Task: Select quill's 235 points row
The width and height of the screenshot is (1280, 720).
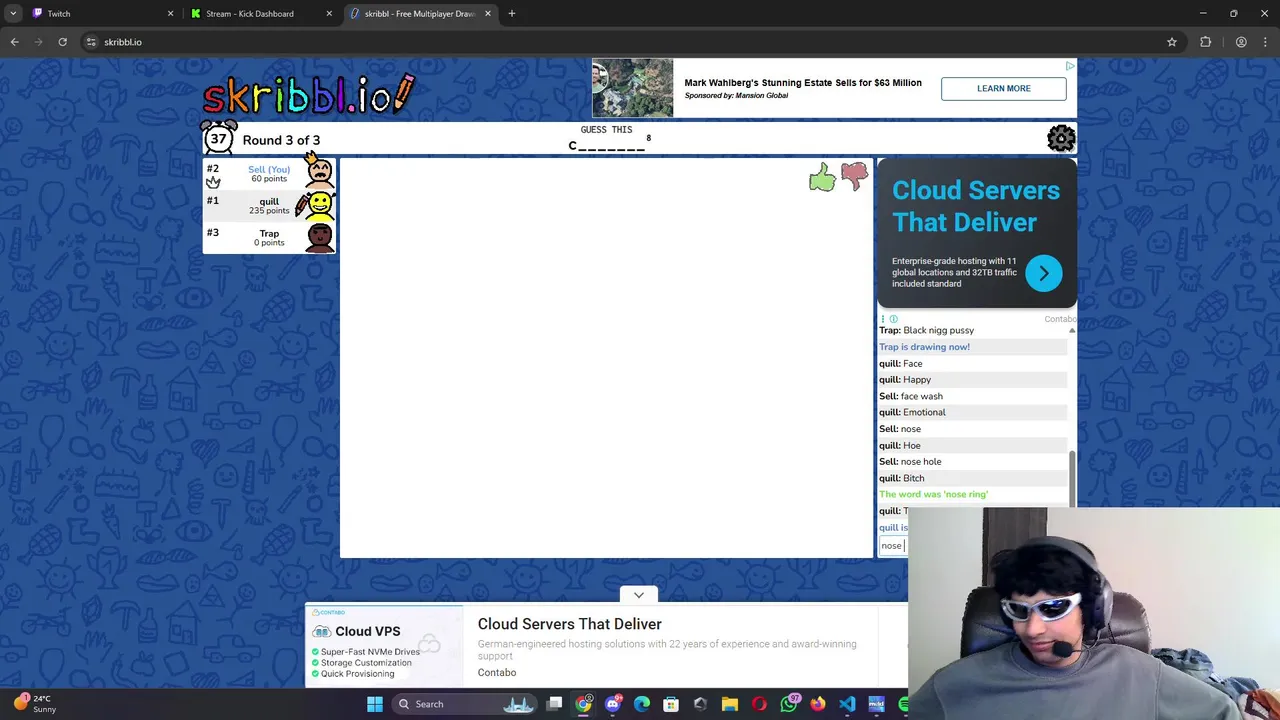Action: click(x=269, y=205)
